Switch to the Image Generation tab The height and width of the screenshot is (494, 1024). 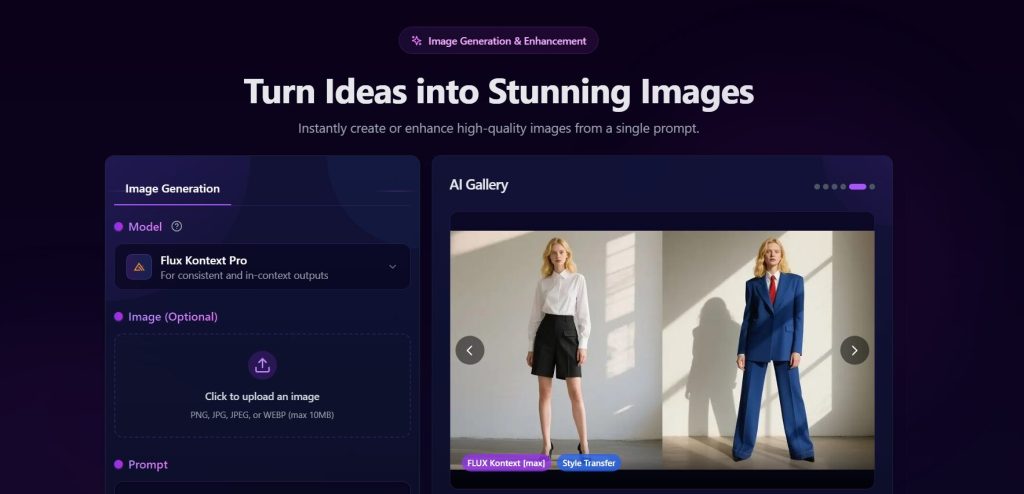click(172, 189)
